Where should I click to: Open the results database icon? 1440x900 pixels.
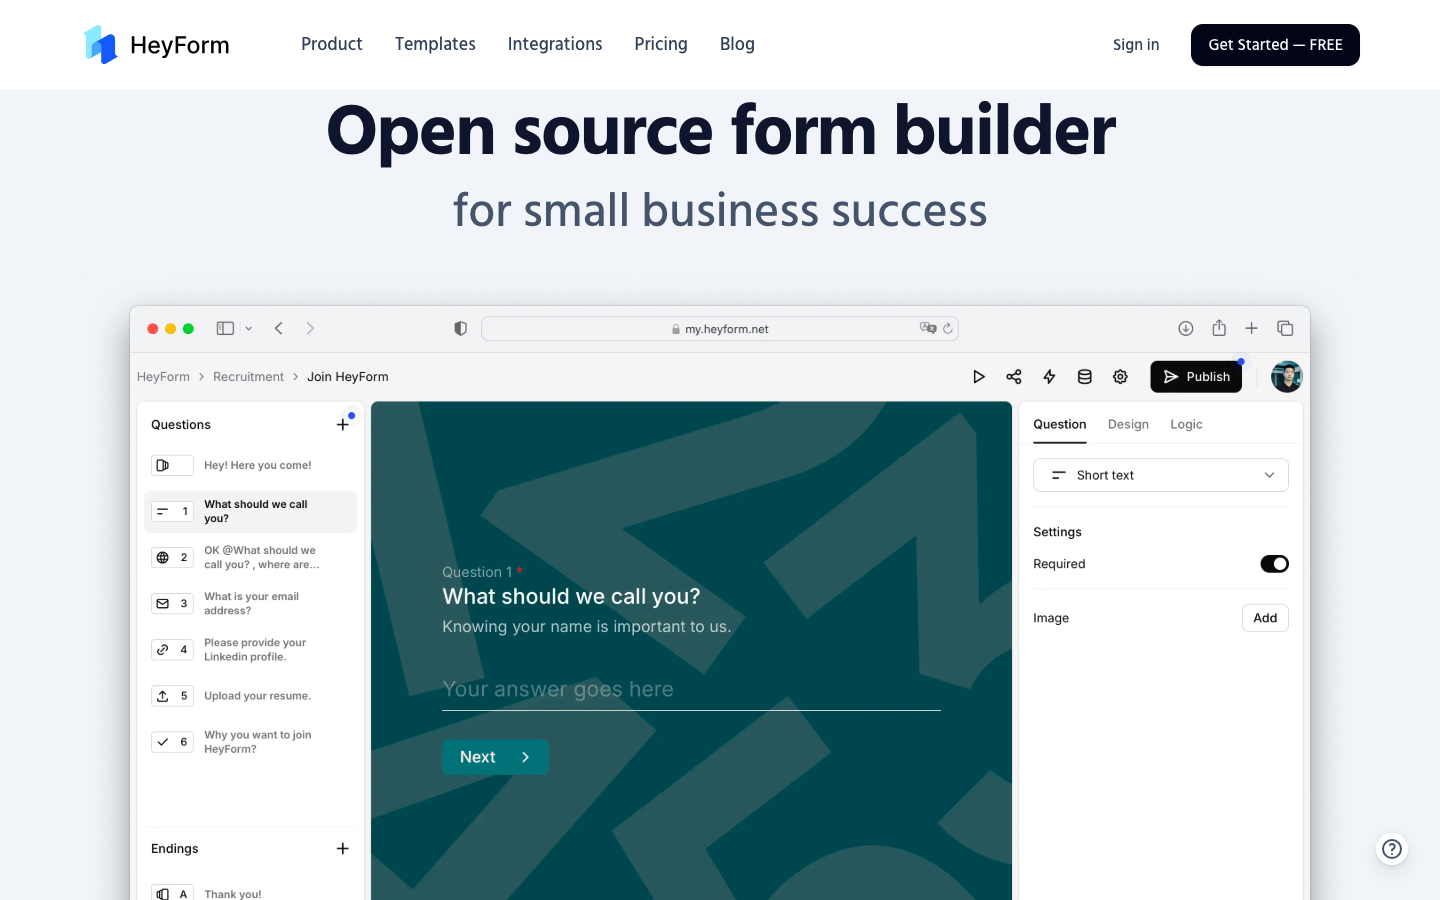tap(1084, 377)
